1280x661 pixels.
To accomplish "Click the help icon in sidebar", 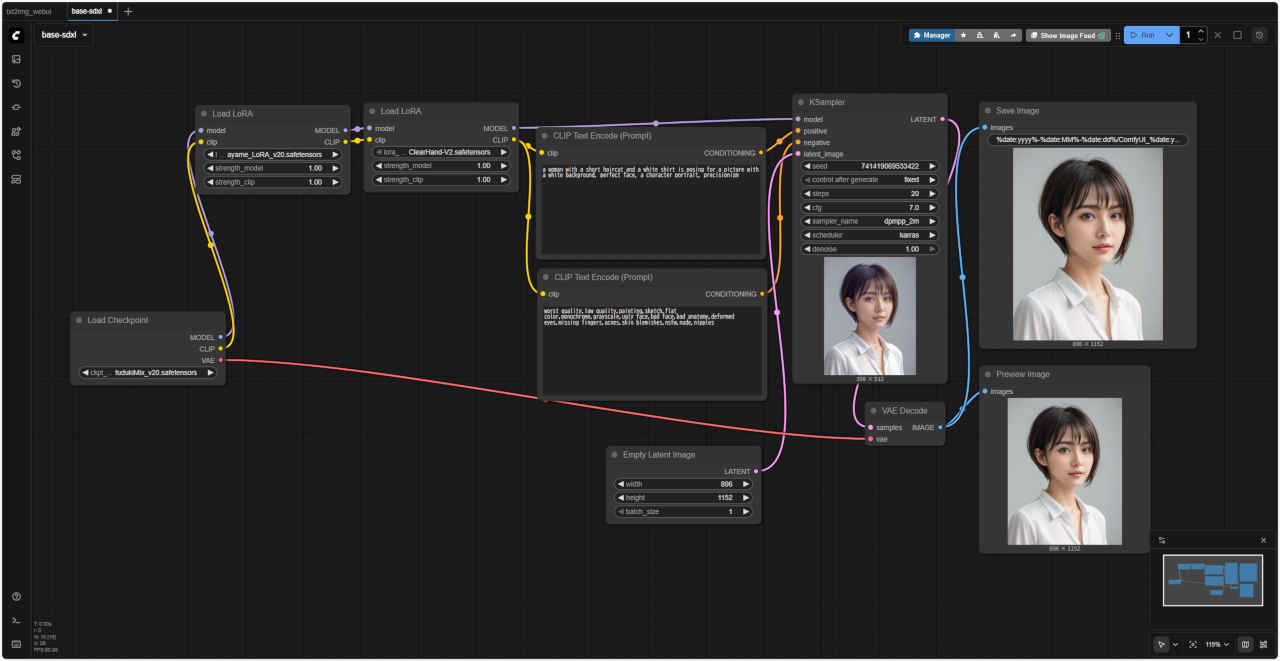I will (x=16, y=597).
